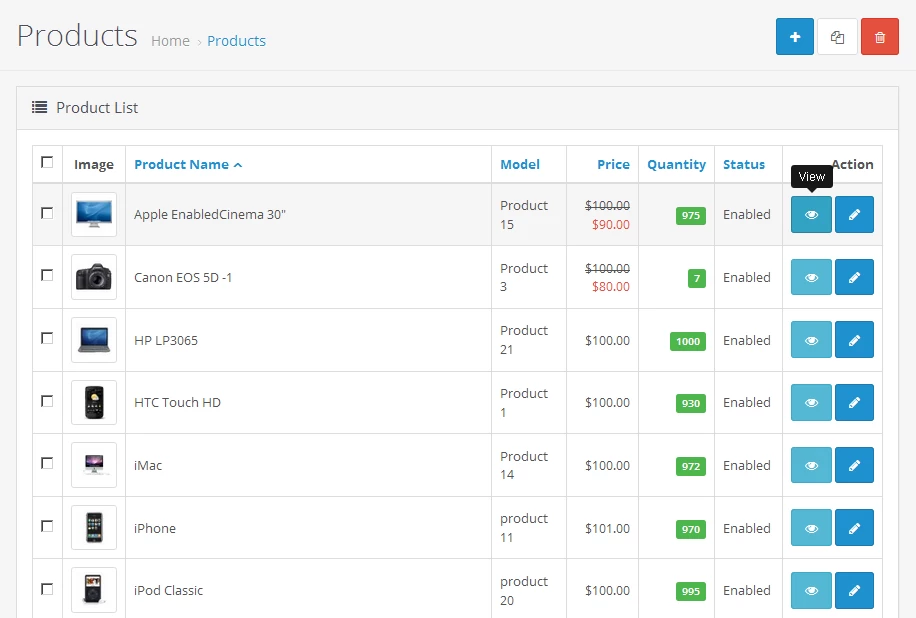Click the 930 quantity badge

coord(691,404)
